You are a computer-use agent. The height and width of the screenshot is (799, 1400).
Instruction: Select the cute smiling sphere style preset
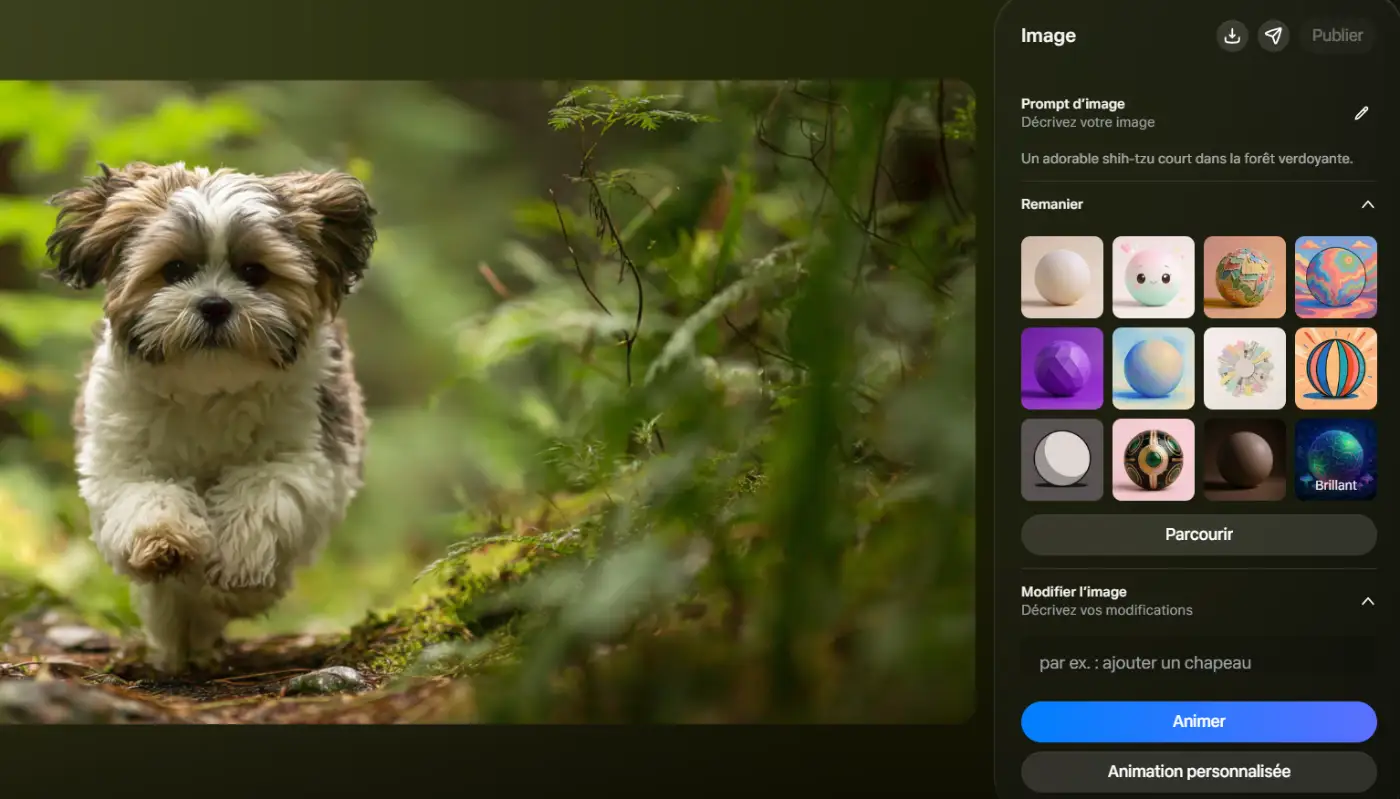click(x=1153, y=277)
